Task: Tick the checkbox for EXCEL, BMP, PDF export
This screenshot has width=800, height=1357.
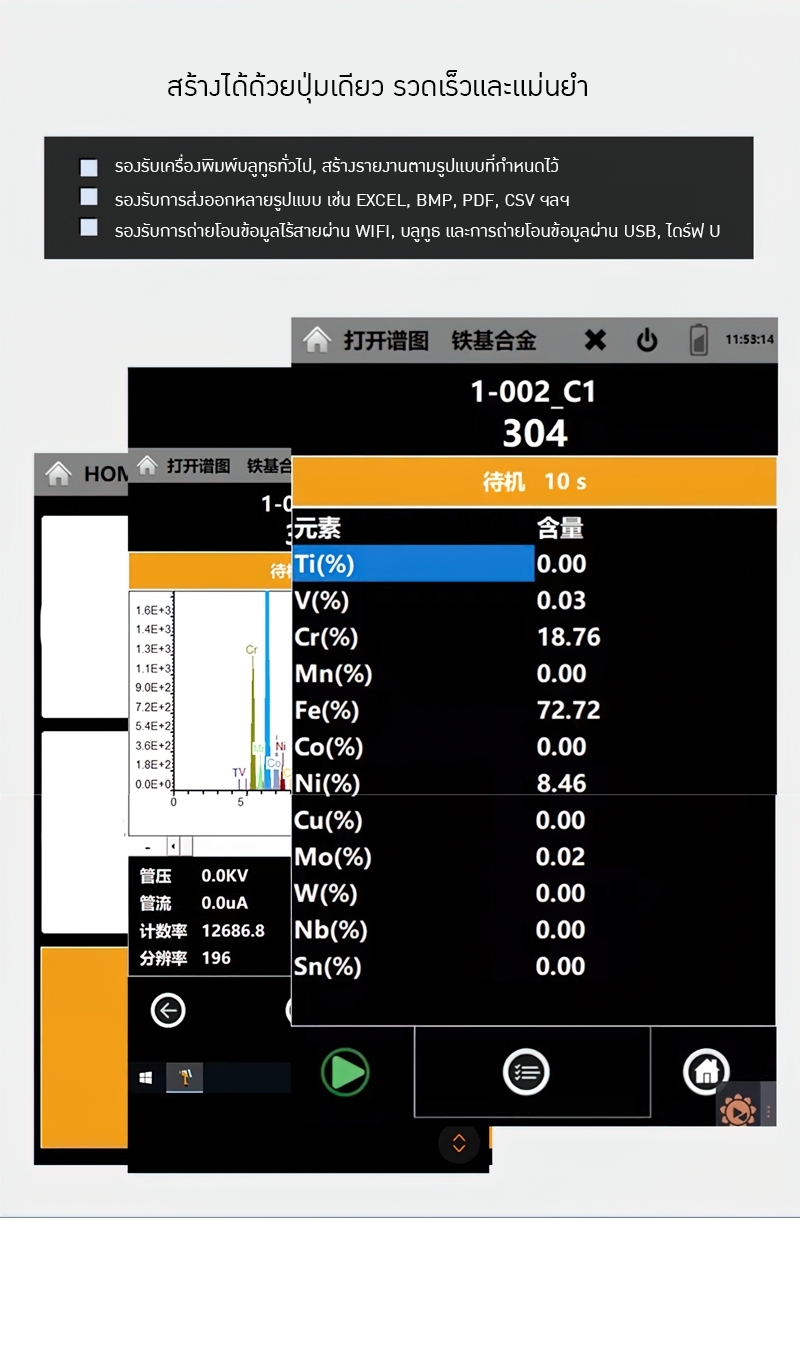Action: (89, 197)
